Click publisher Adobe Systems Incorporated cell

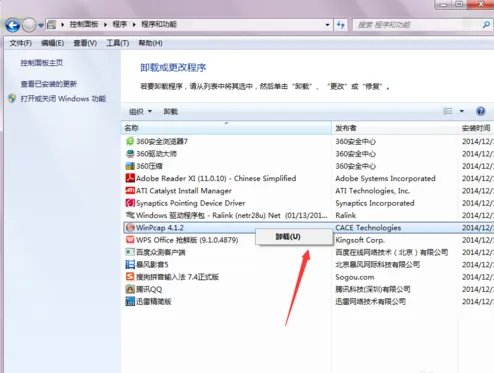[x=385, y=178]
